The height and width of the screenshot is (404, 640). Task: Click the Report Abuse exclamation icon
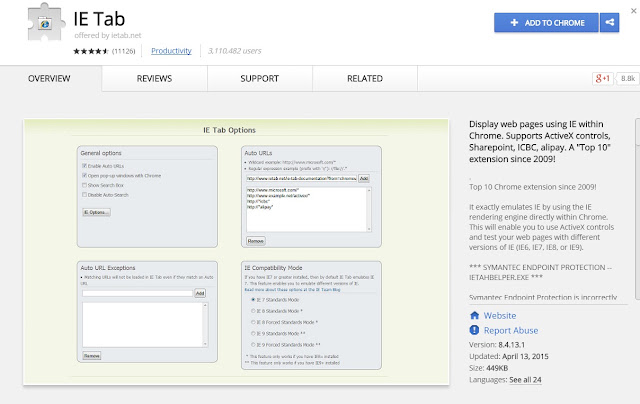tap(474, 330)
